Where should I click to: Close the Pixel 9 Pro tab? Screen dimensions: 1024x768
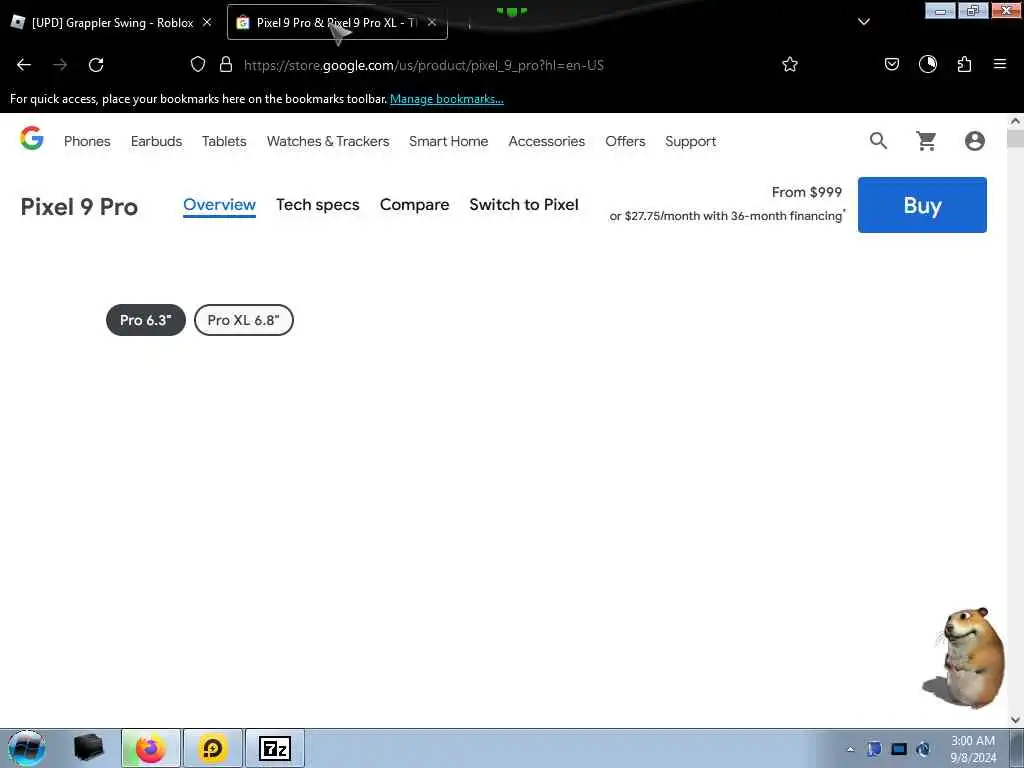432,22
